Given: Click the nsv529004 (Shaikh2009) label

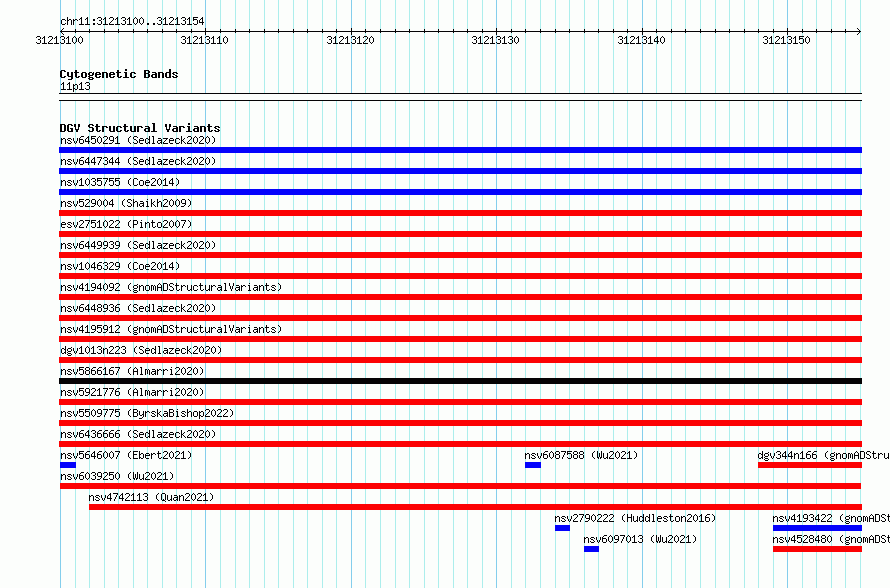Looking at the screenshot, I should [x=126, y=203].
